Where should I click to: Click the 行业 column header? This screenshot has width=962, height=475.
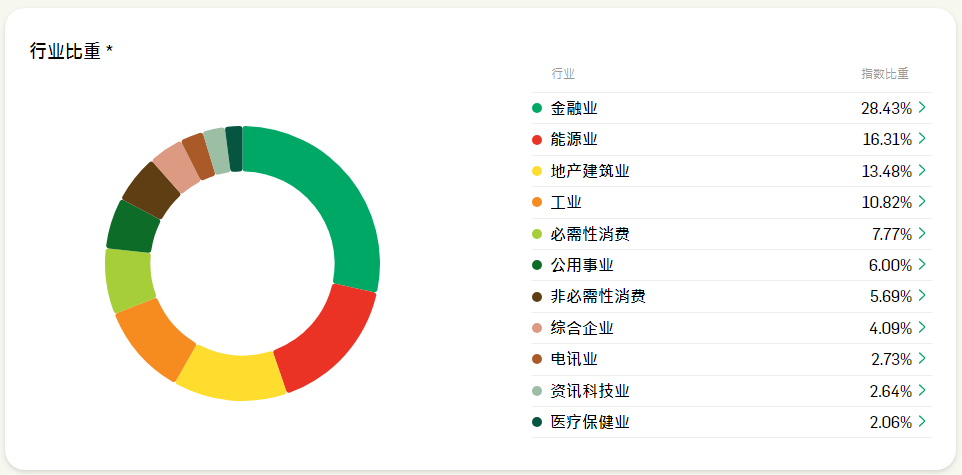point(563,74)
